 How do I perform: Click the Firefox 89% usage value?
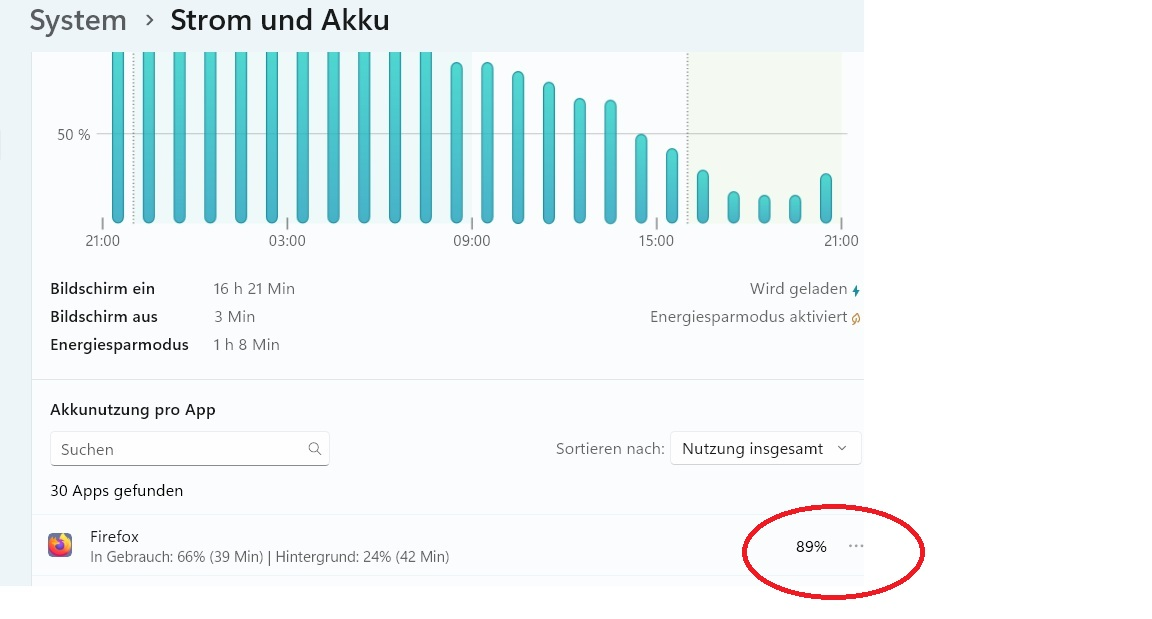pos(811,547)
